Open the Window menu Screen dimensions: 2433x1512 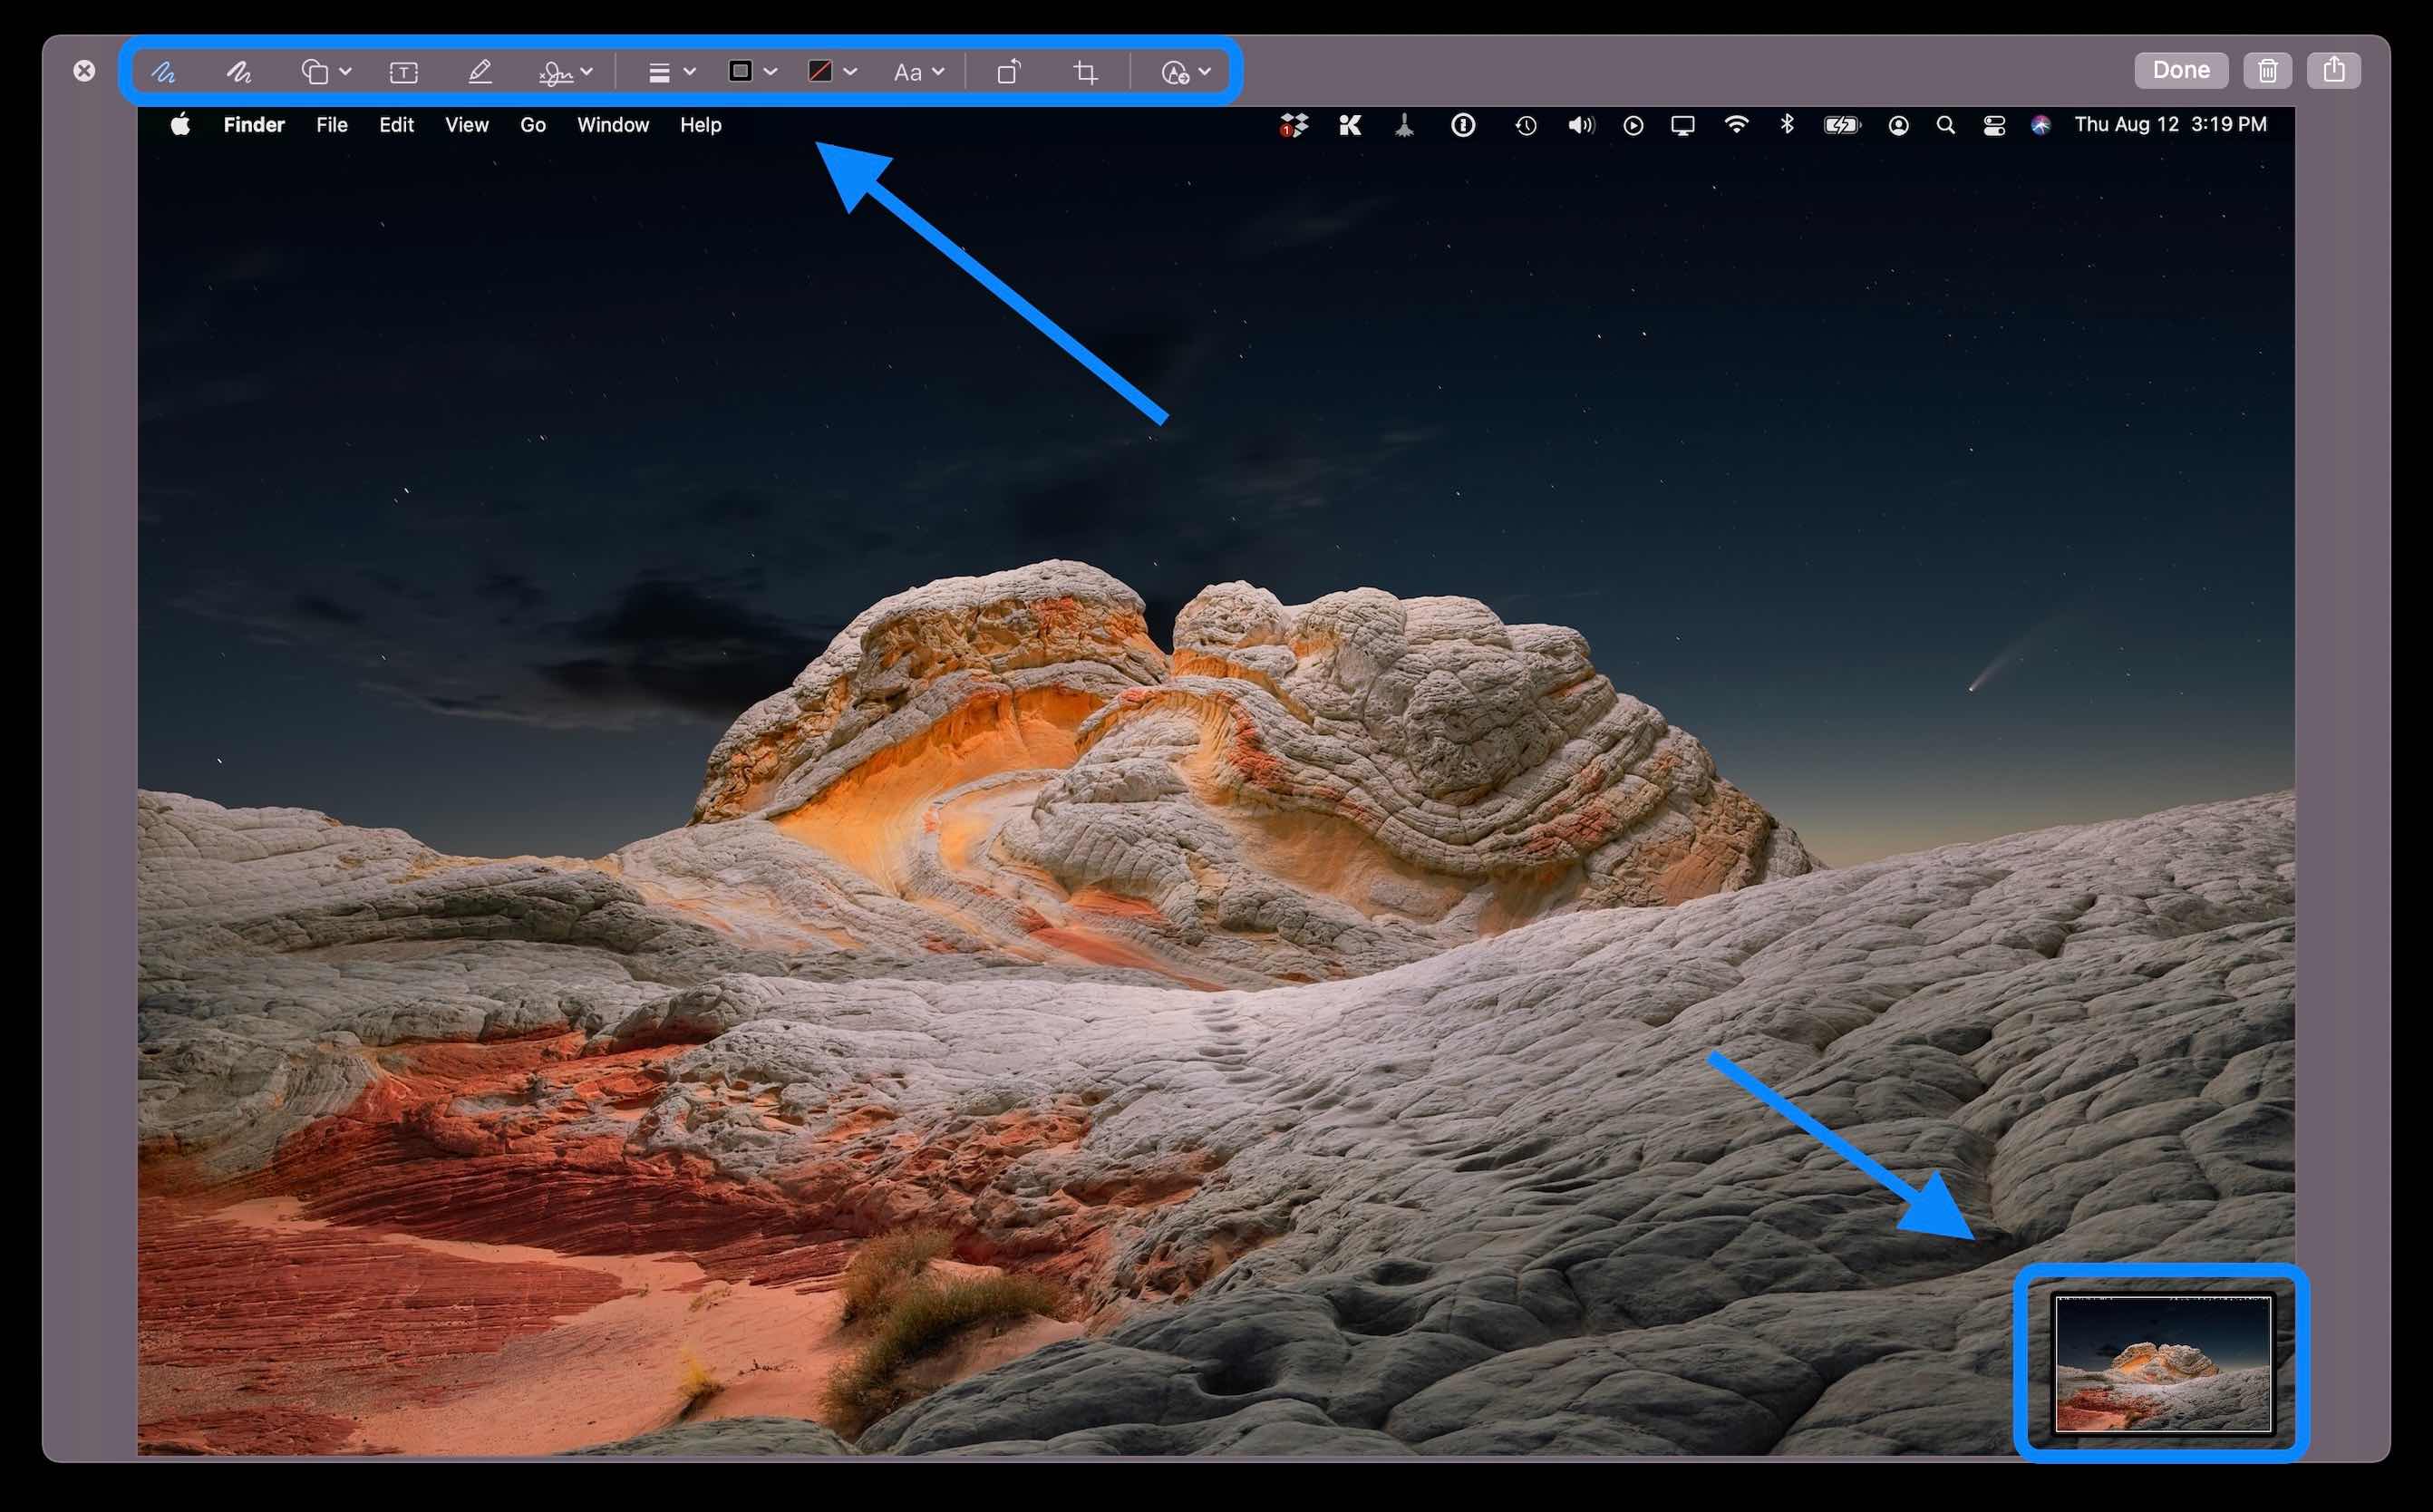point(613,124)
